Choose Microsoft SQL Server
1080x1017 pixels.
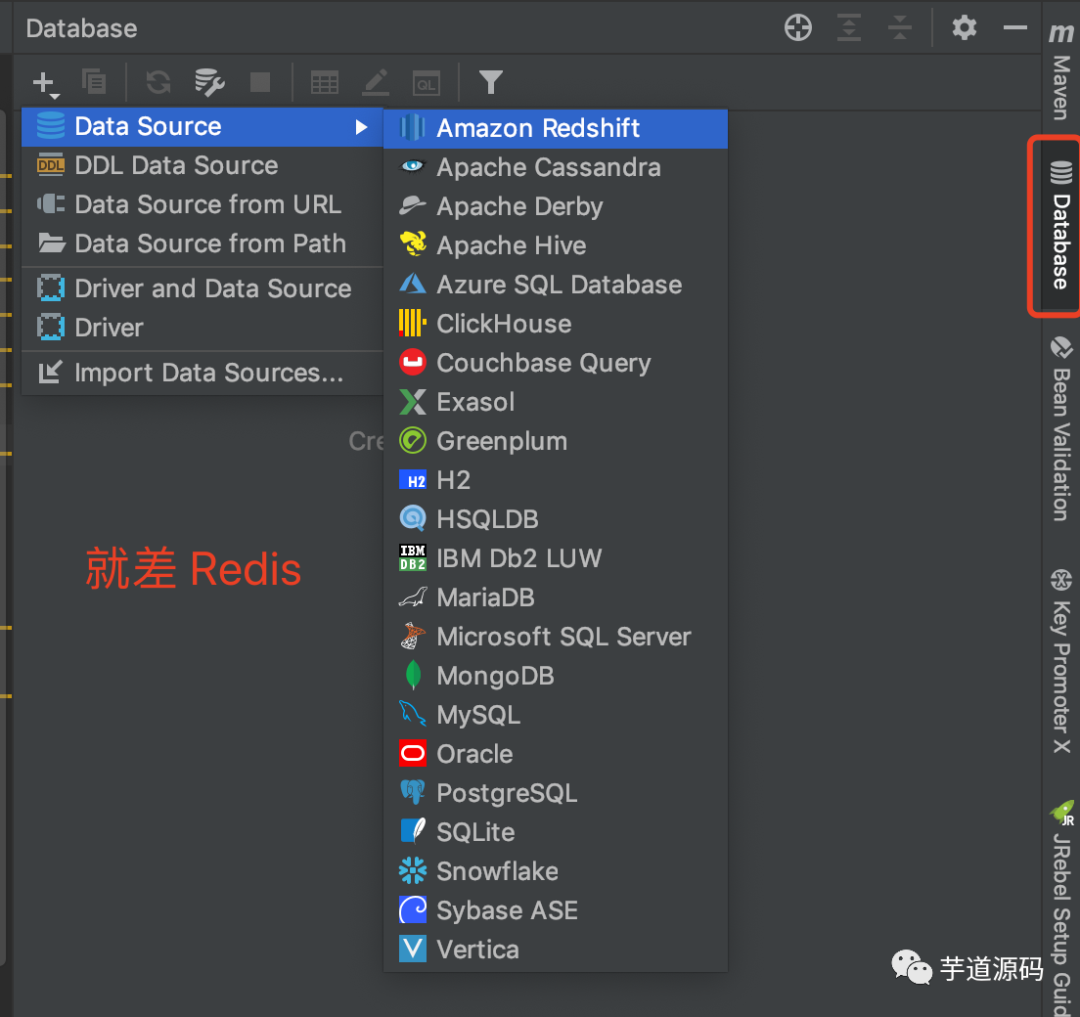pos(555,637)
